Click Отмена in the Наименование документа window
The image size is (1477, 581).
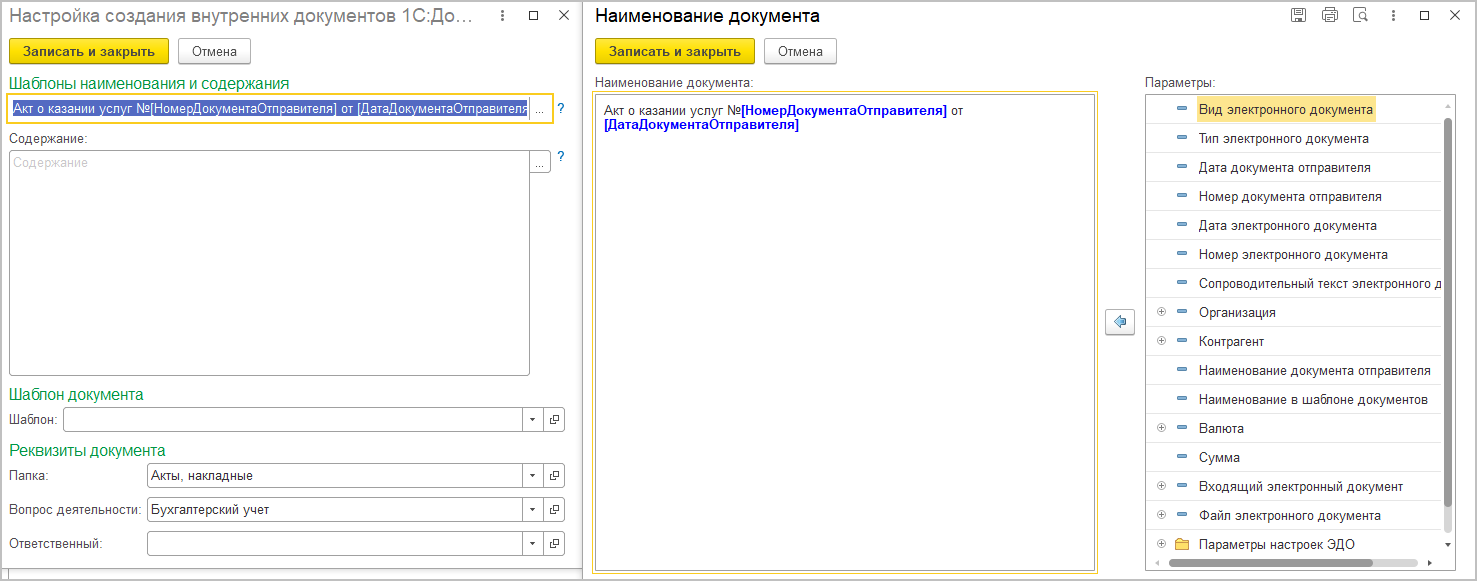800,51
